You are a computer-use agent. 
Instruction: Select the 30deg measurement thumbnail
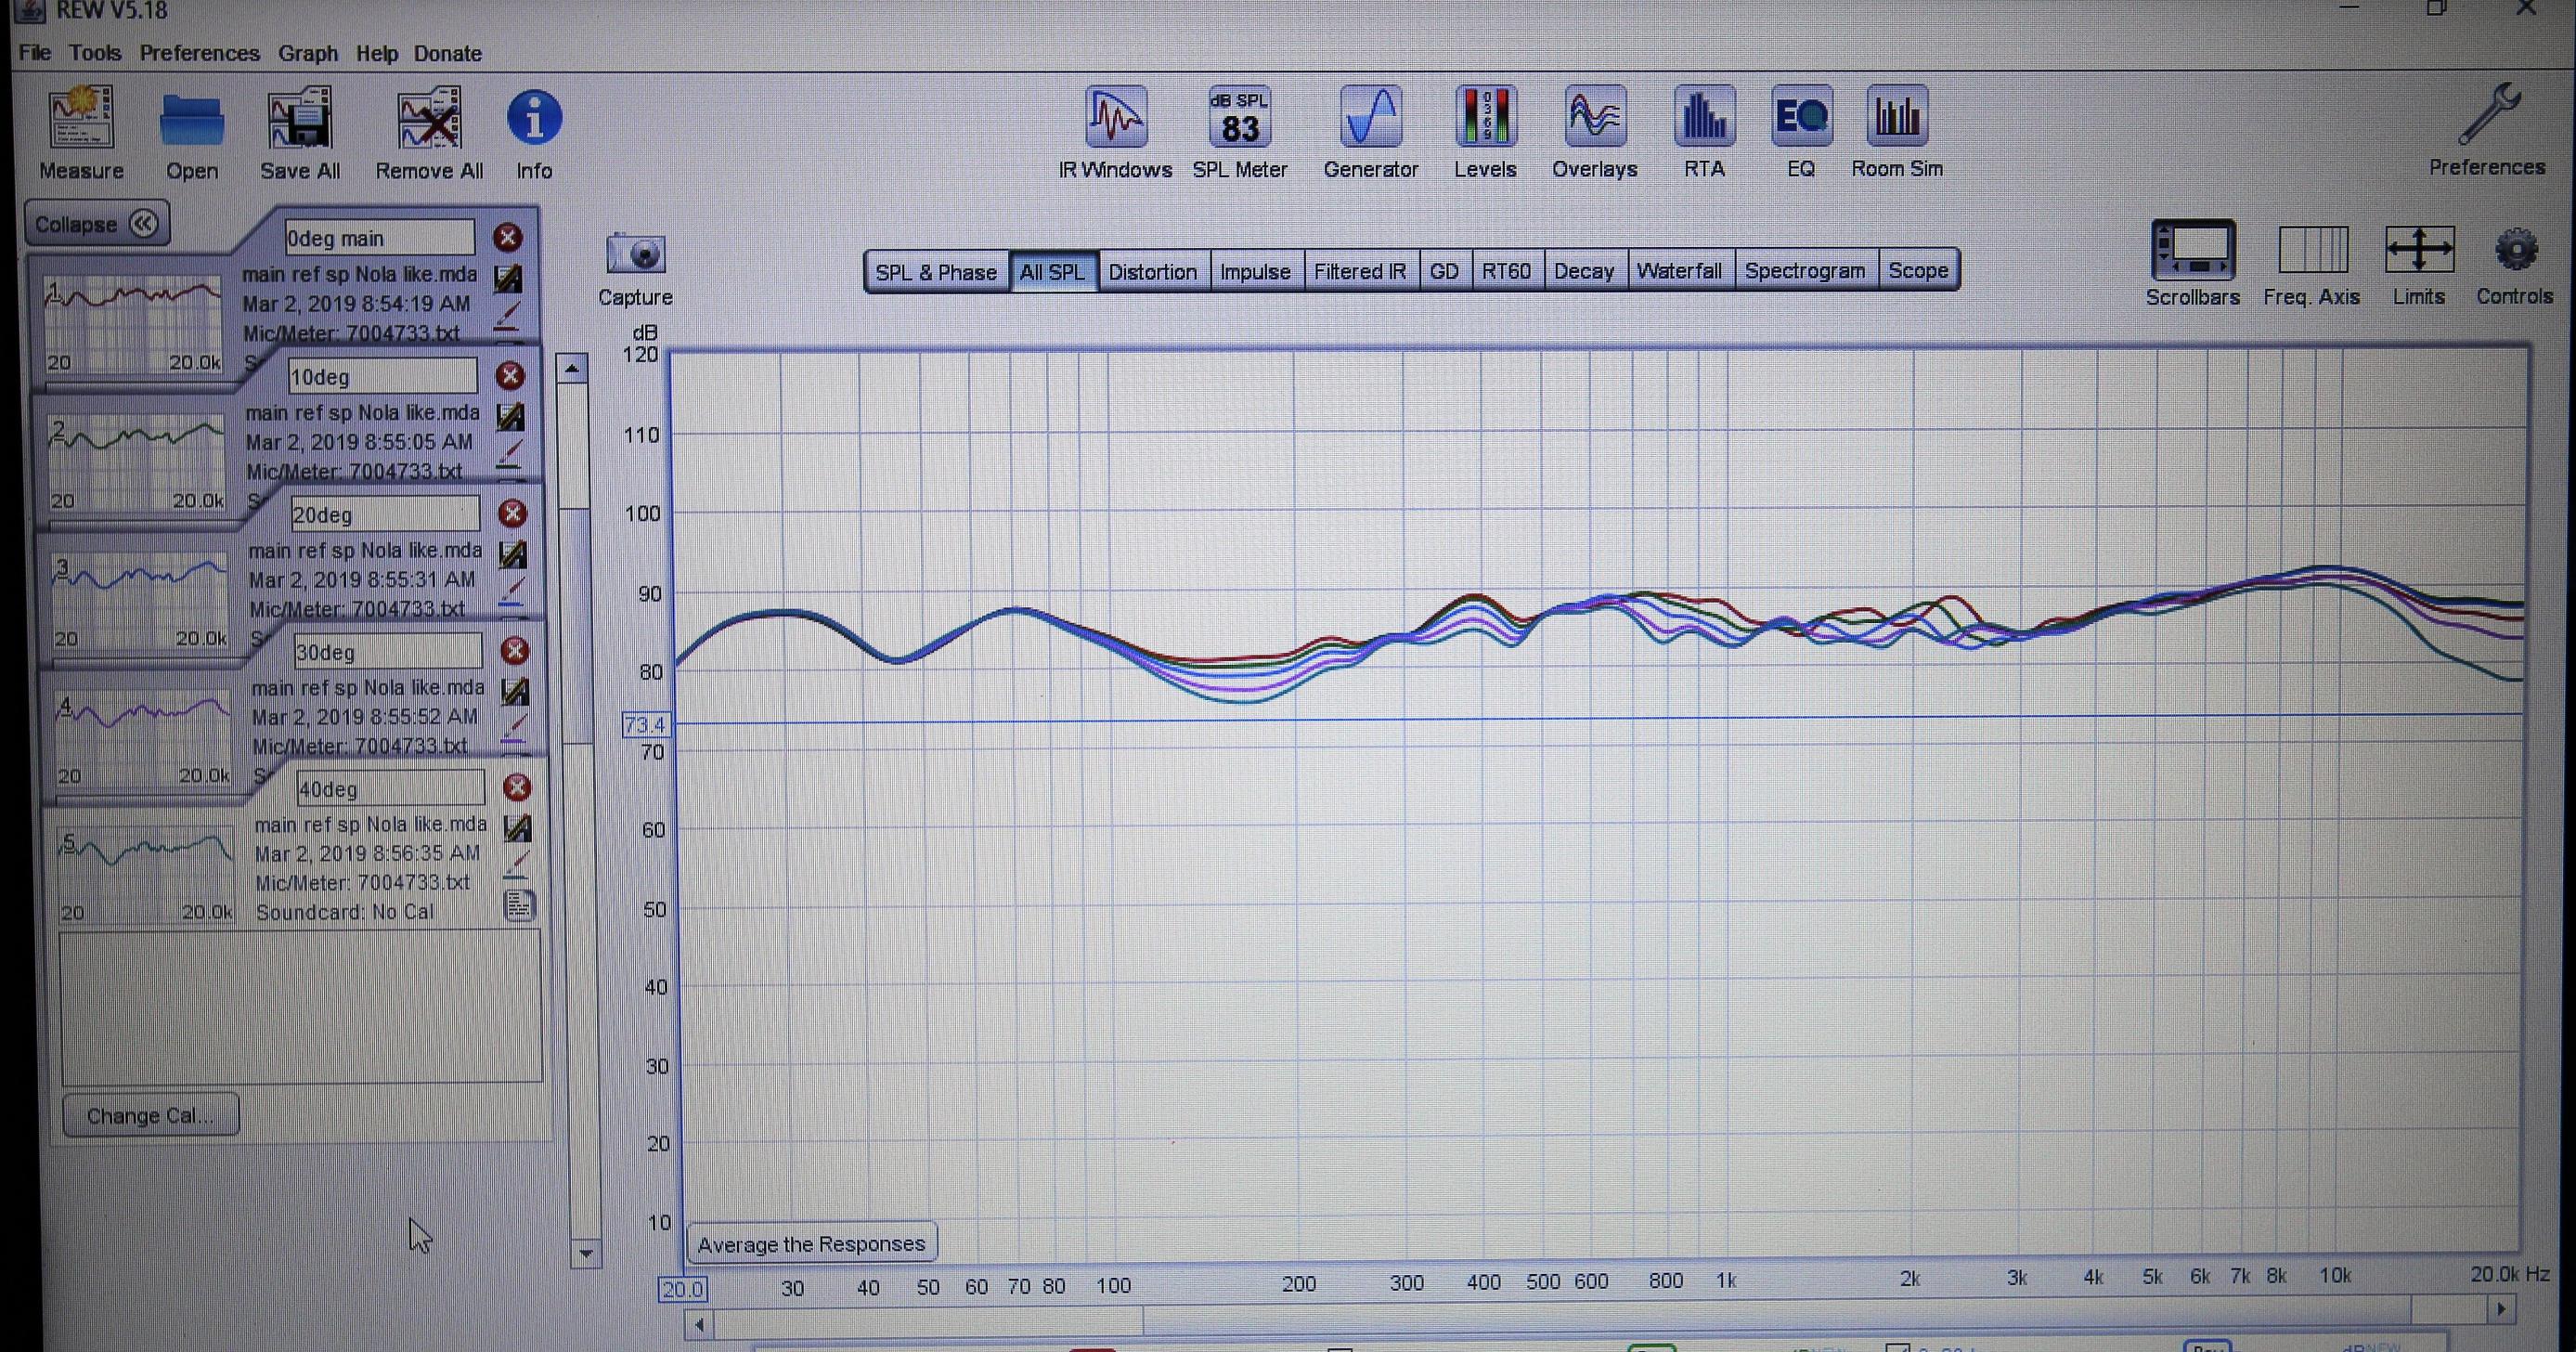[x=143, y=738]
